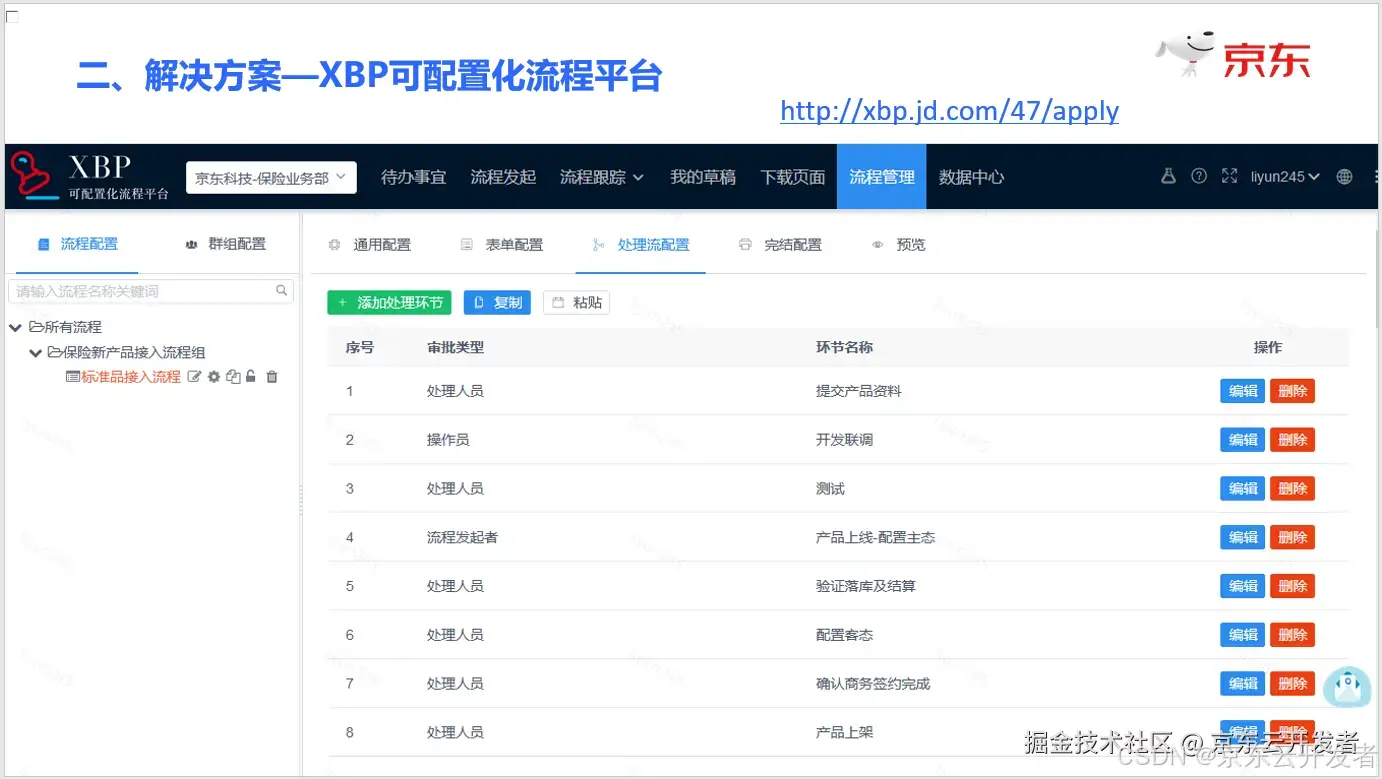The height and width of the screenshot is (779, 1382).
Task: Click the 粘贴 button
Action: point(576,302)
